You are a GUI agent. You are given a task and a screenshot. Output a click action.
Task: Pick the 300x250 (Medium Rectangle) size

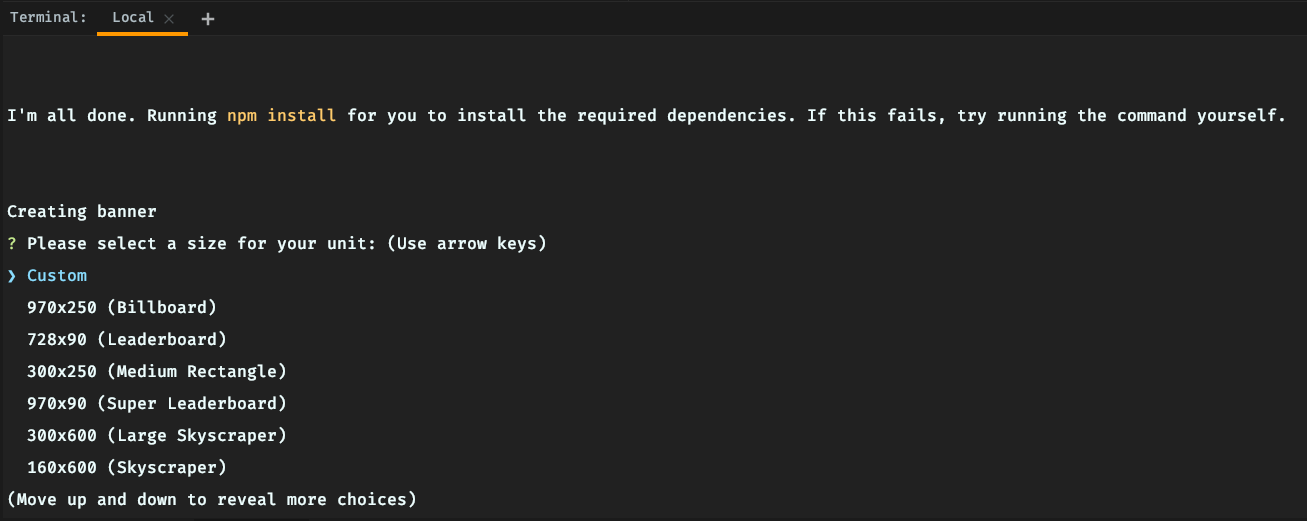157,371
